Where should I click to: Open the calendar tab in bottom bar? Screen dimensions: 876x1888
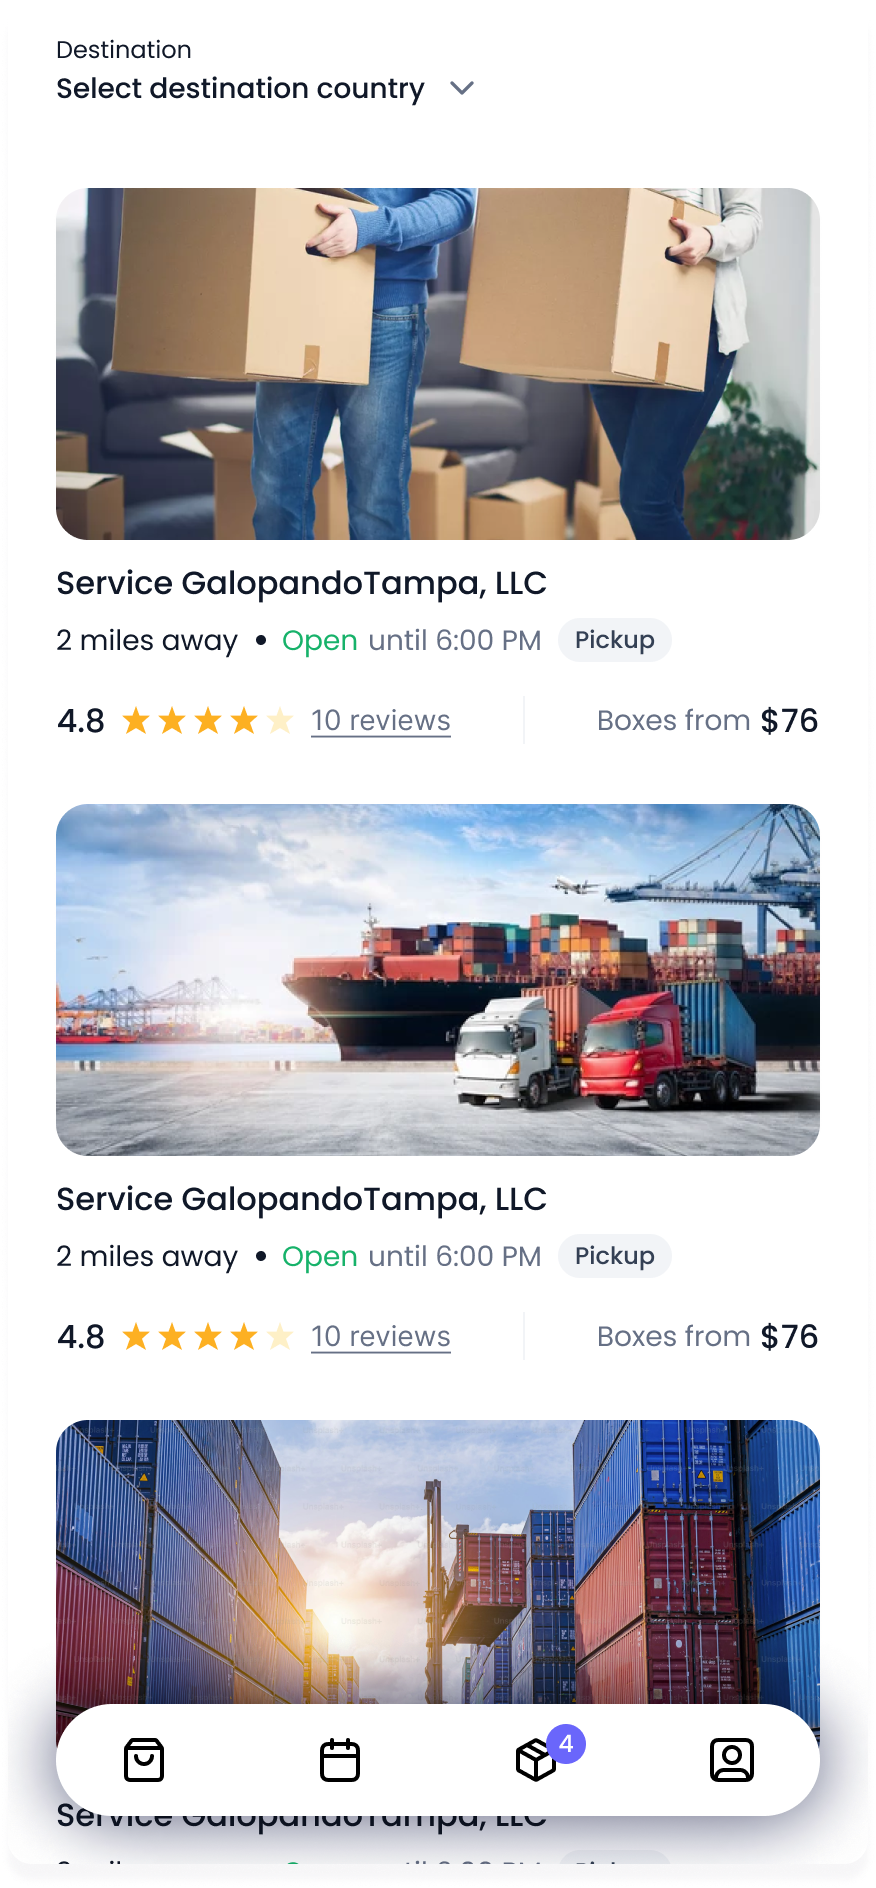click(340, 1760)
